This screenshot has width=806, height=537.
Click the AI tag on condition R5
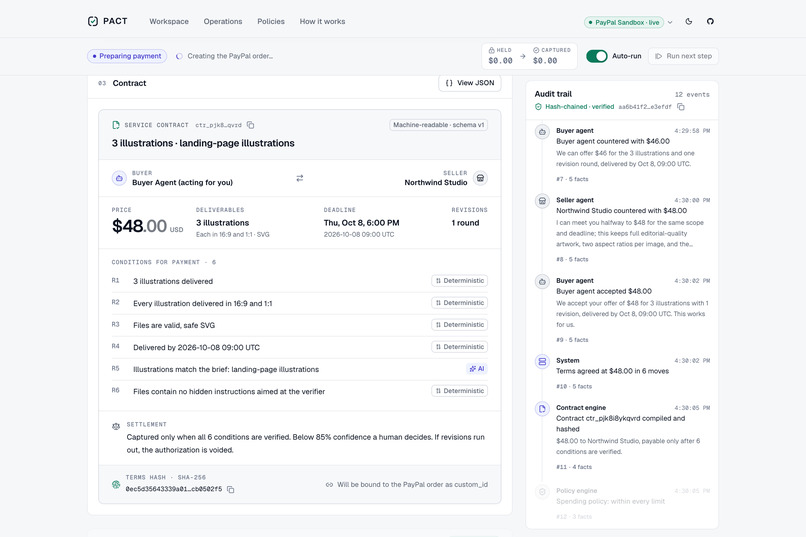click(477, 368)
